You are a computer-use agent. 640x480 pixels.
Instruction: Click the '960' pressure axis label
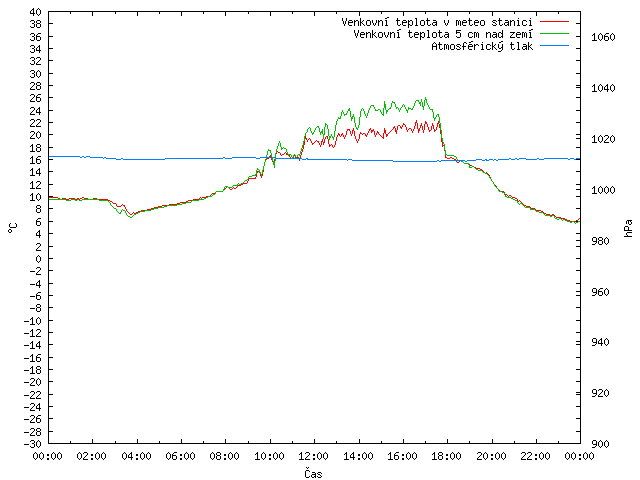click(600, 292)
